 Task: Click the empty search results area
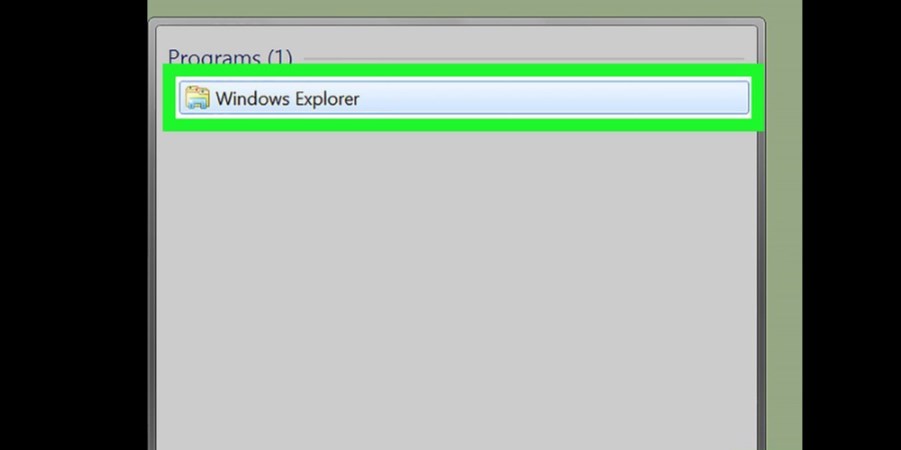pos(457,287)
